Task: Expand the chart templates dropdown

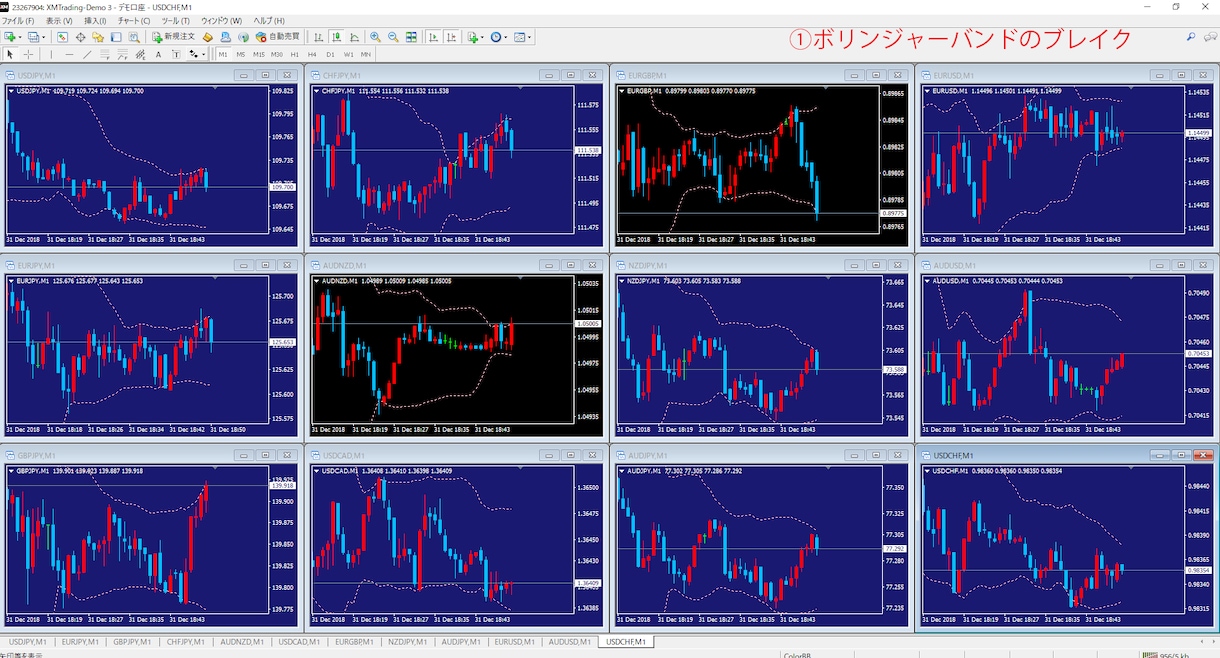Action: (530, 37)
